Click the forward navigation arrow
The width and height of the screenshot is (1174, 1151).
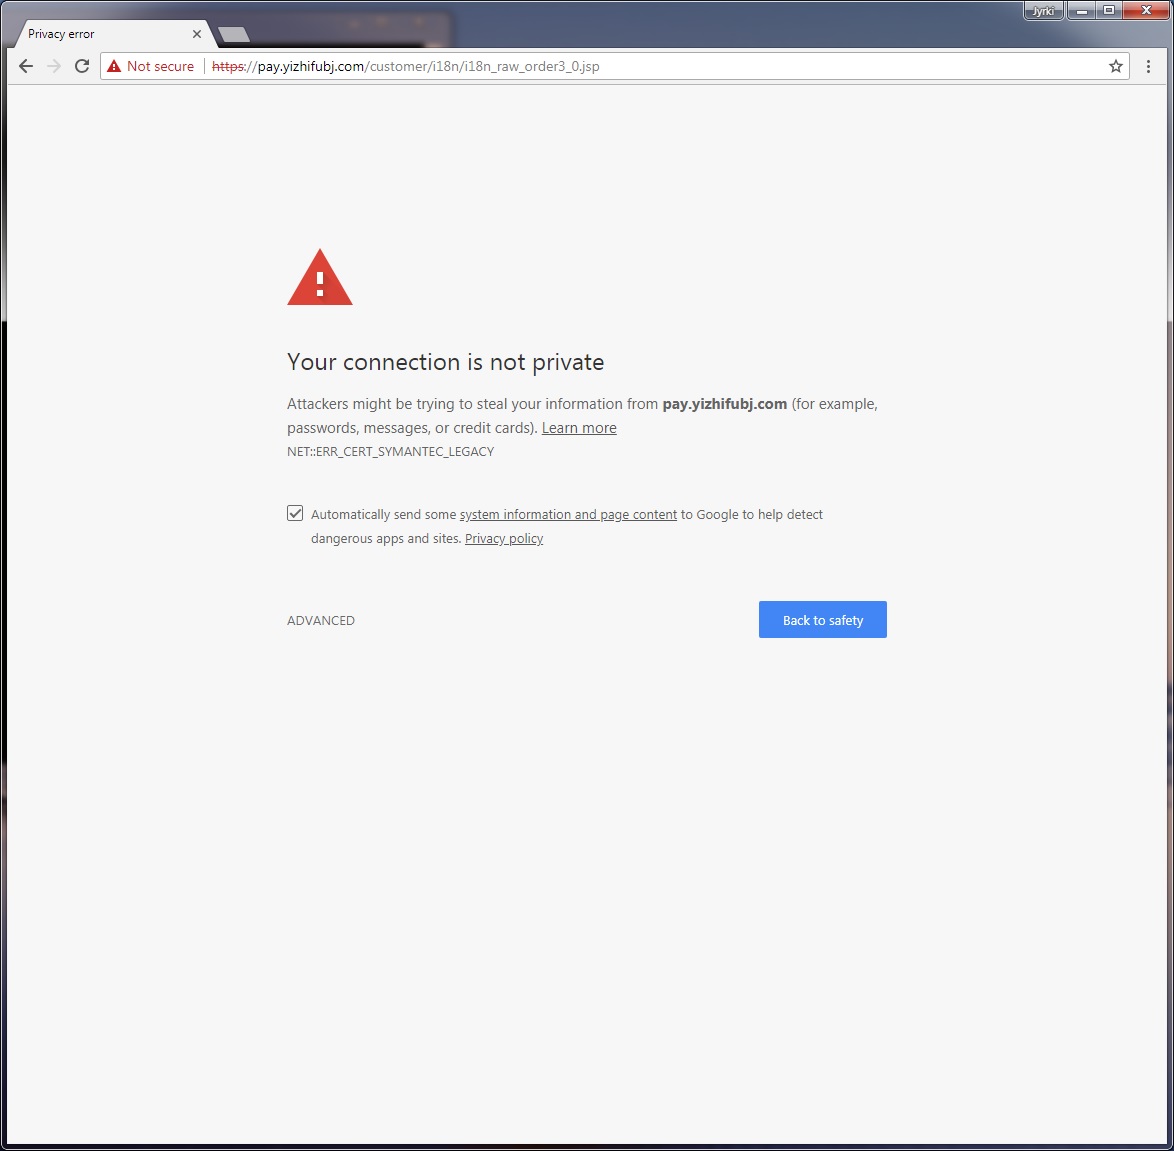(54, 66)
